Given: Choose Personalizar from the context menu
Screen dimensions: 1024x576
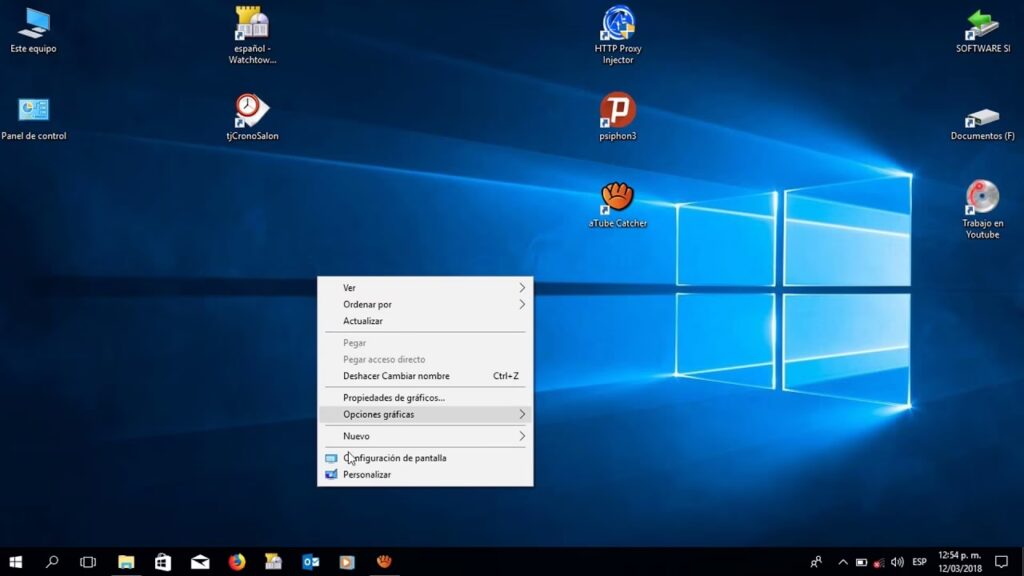Looking at the screenshot, I should click(367, 475).
